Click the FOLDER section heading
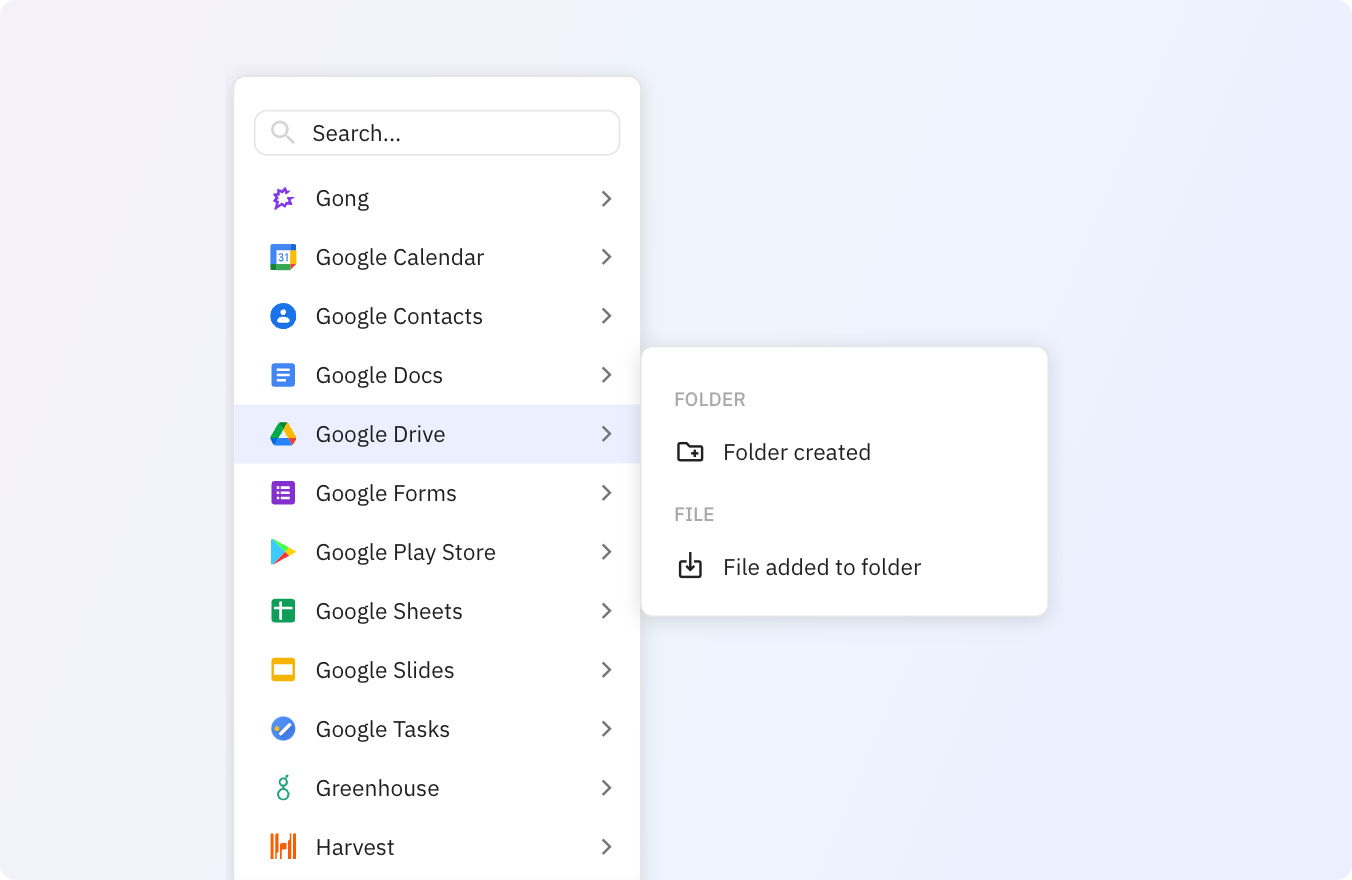Screen dimensions: 1352x880 (x=710, y=400)
